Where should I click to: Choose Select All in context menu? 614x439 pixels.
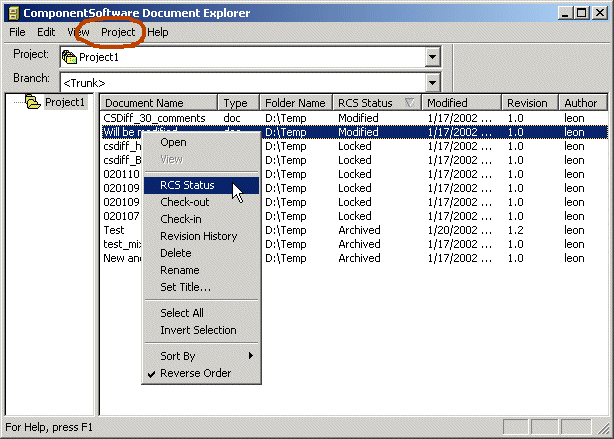tap(201, 313)
